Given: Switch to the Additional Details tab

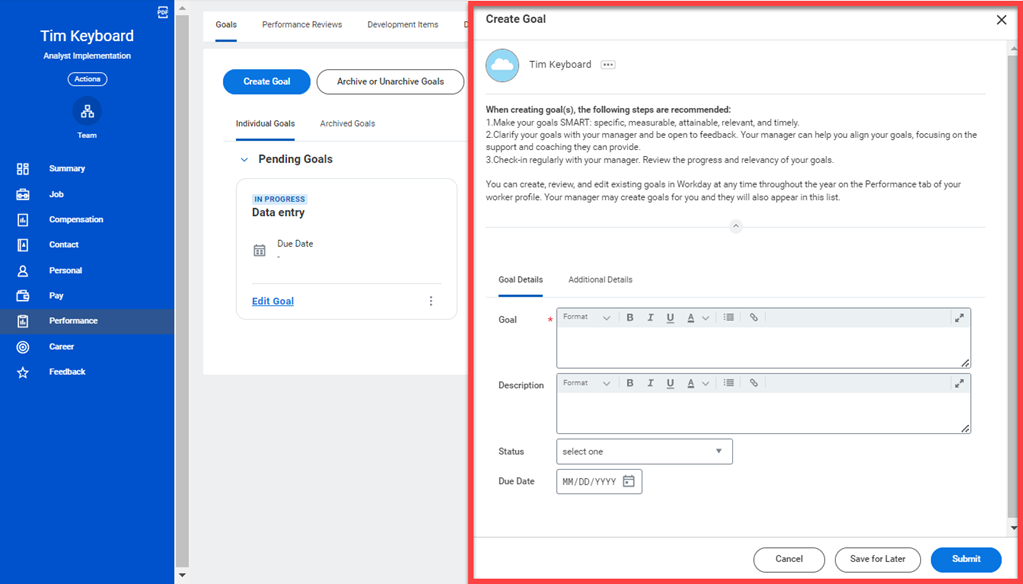Looking at the screenshot, I should [600, 280].
